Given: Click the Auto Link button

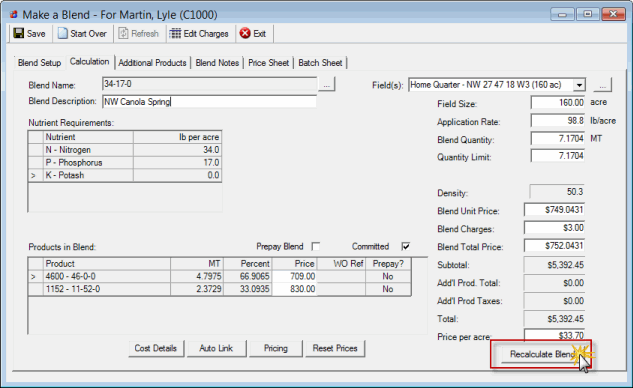Looking at the screenshot, I should click(216, 348).
